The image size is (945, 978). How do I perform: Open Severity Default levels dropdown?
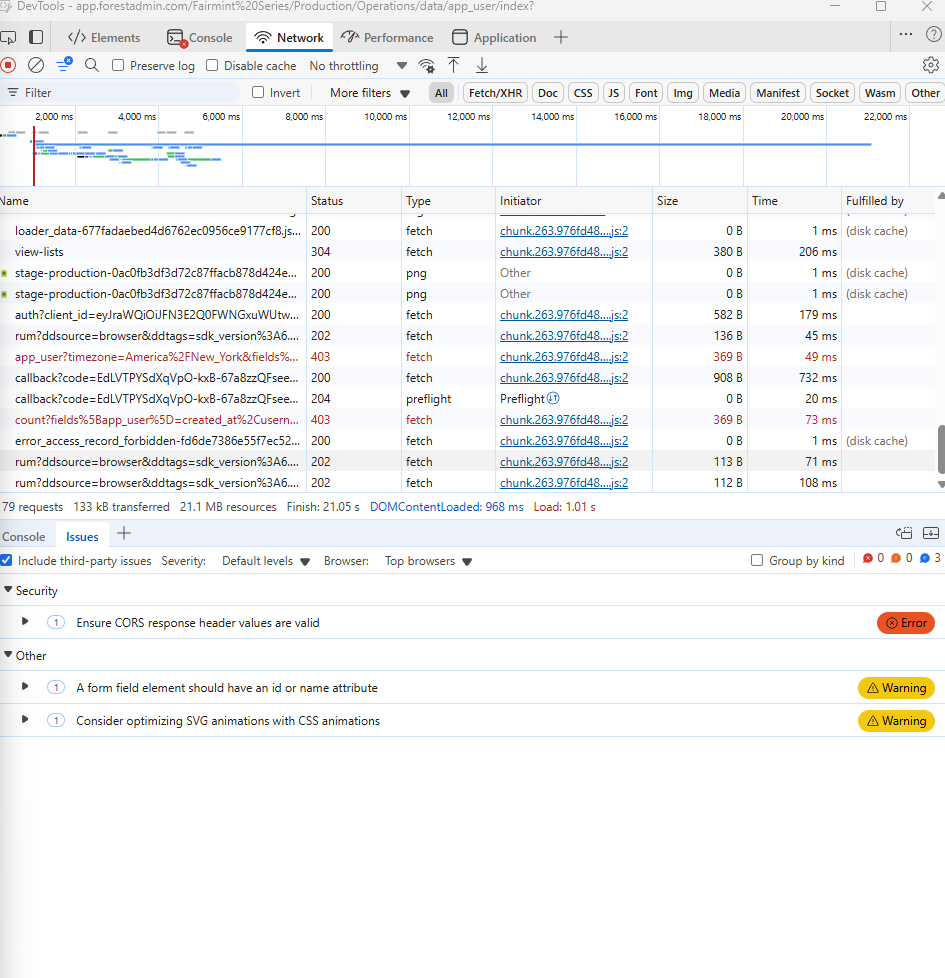[x=266, y=561]
